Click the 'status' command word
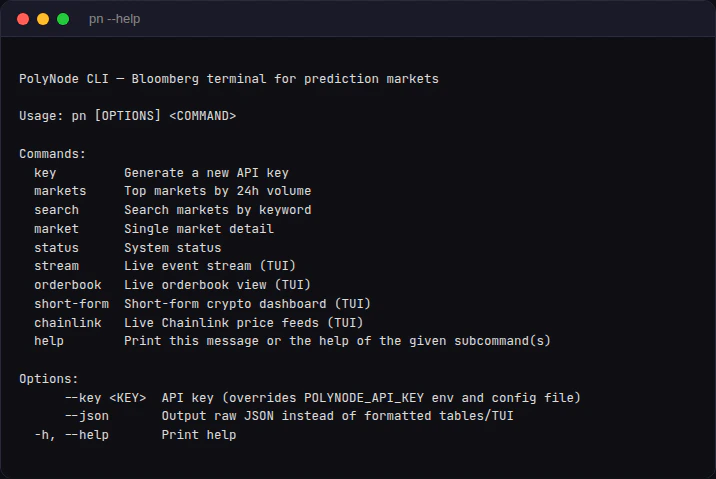716x479 pixels. (x=56, y=247)
